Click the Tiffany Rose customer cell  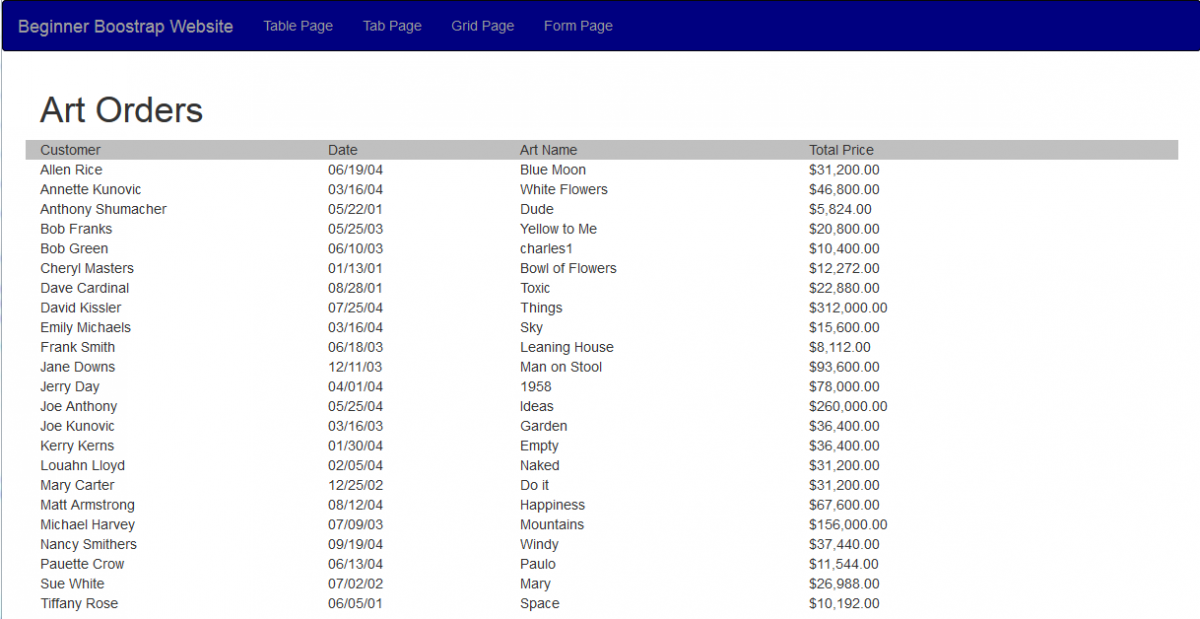(79, 603)
